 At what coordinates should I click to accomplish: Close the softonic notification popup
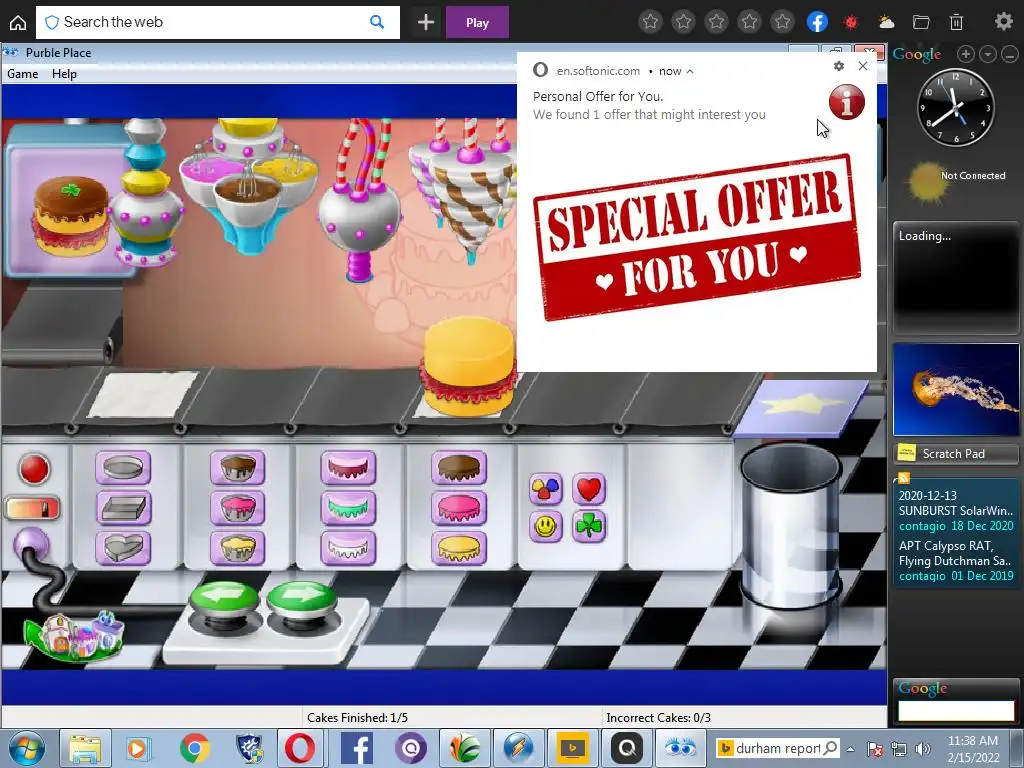coord(863,66)
